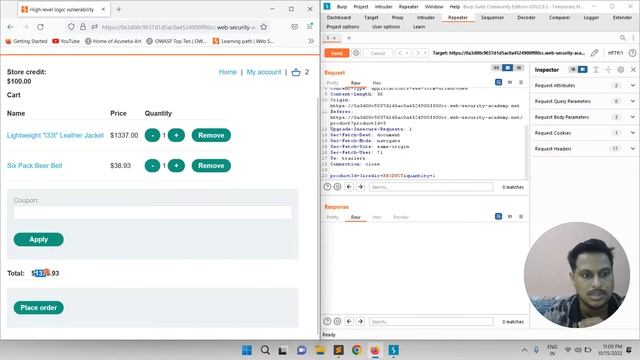640x360 pixels.
Task: Toggle side-by-side request response layout
Action: click(496, 68)
